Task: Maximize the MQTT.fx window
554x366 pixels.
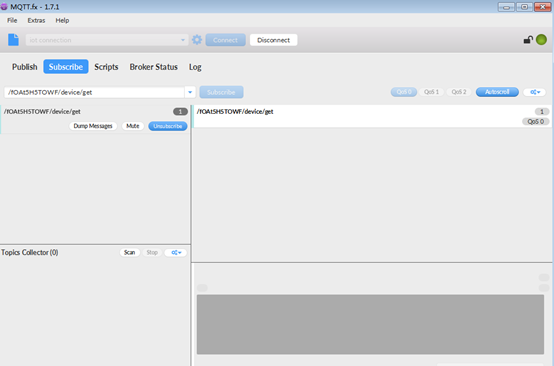Action: point(524,7)
